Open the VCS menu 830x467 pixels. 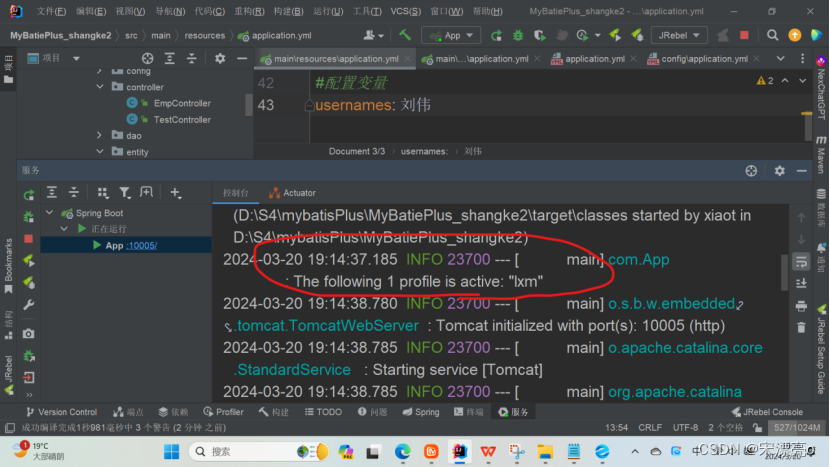click(404, 11)
